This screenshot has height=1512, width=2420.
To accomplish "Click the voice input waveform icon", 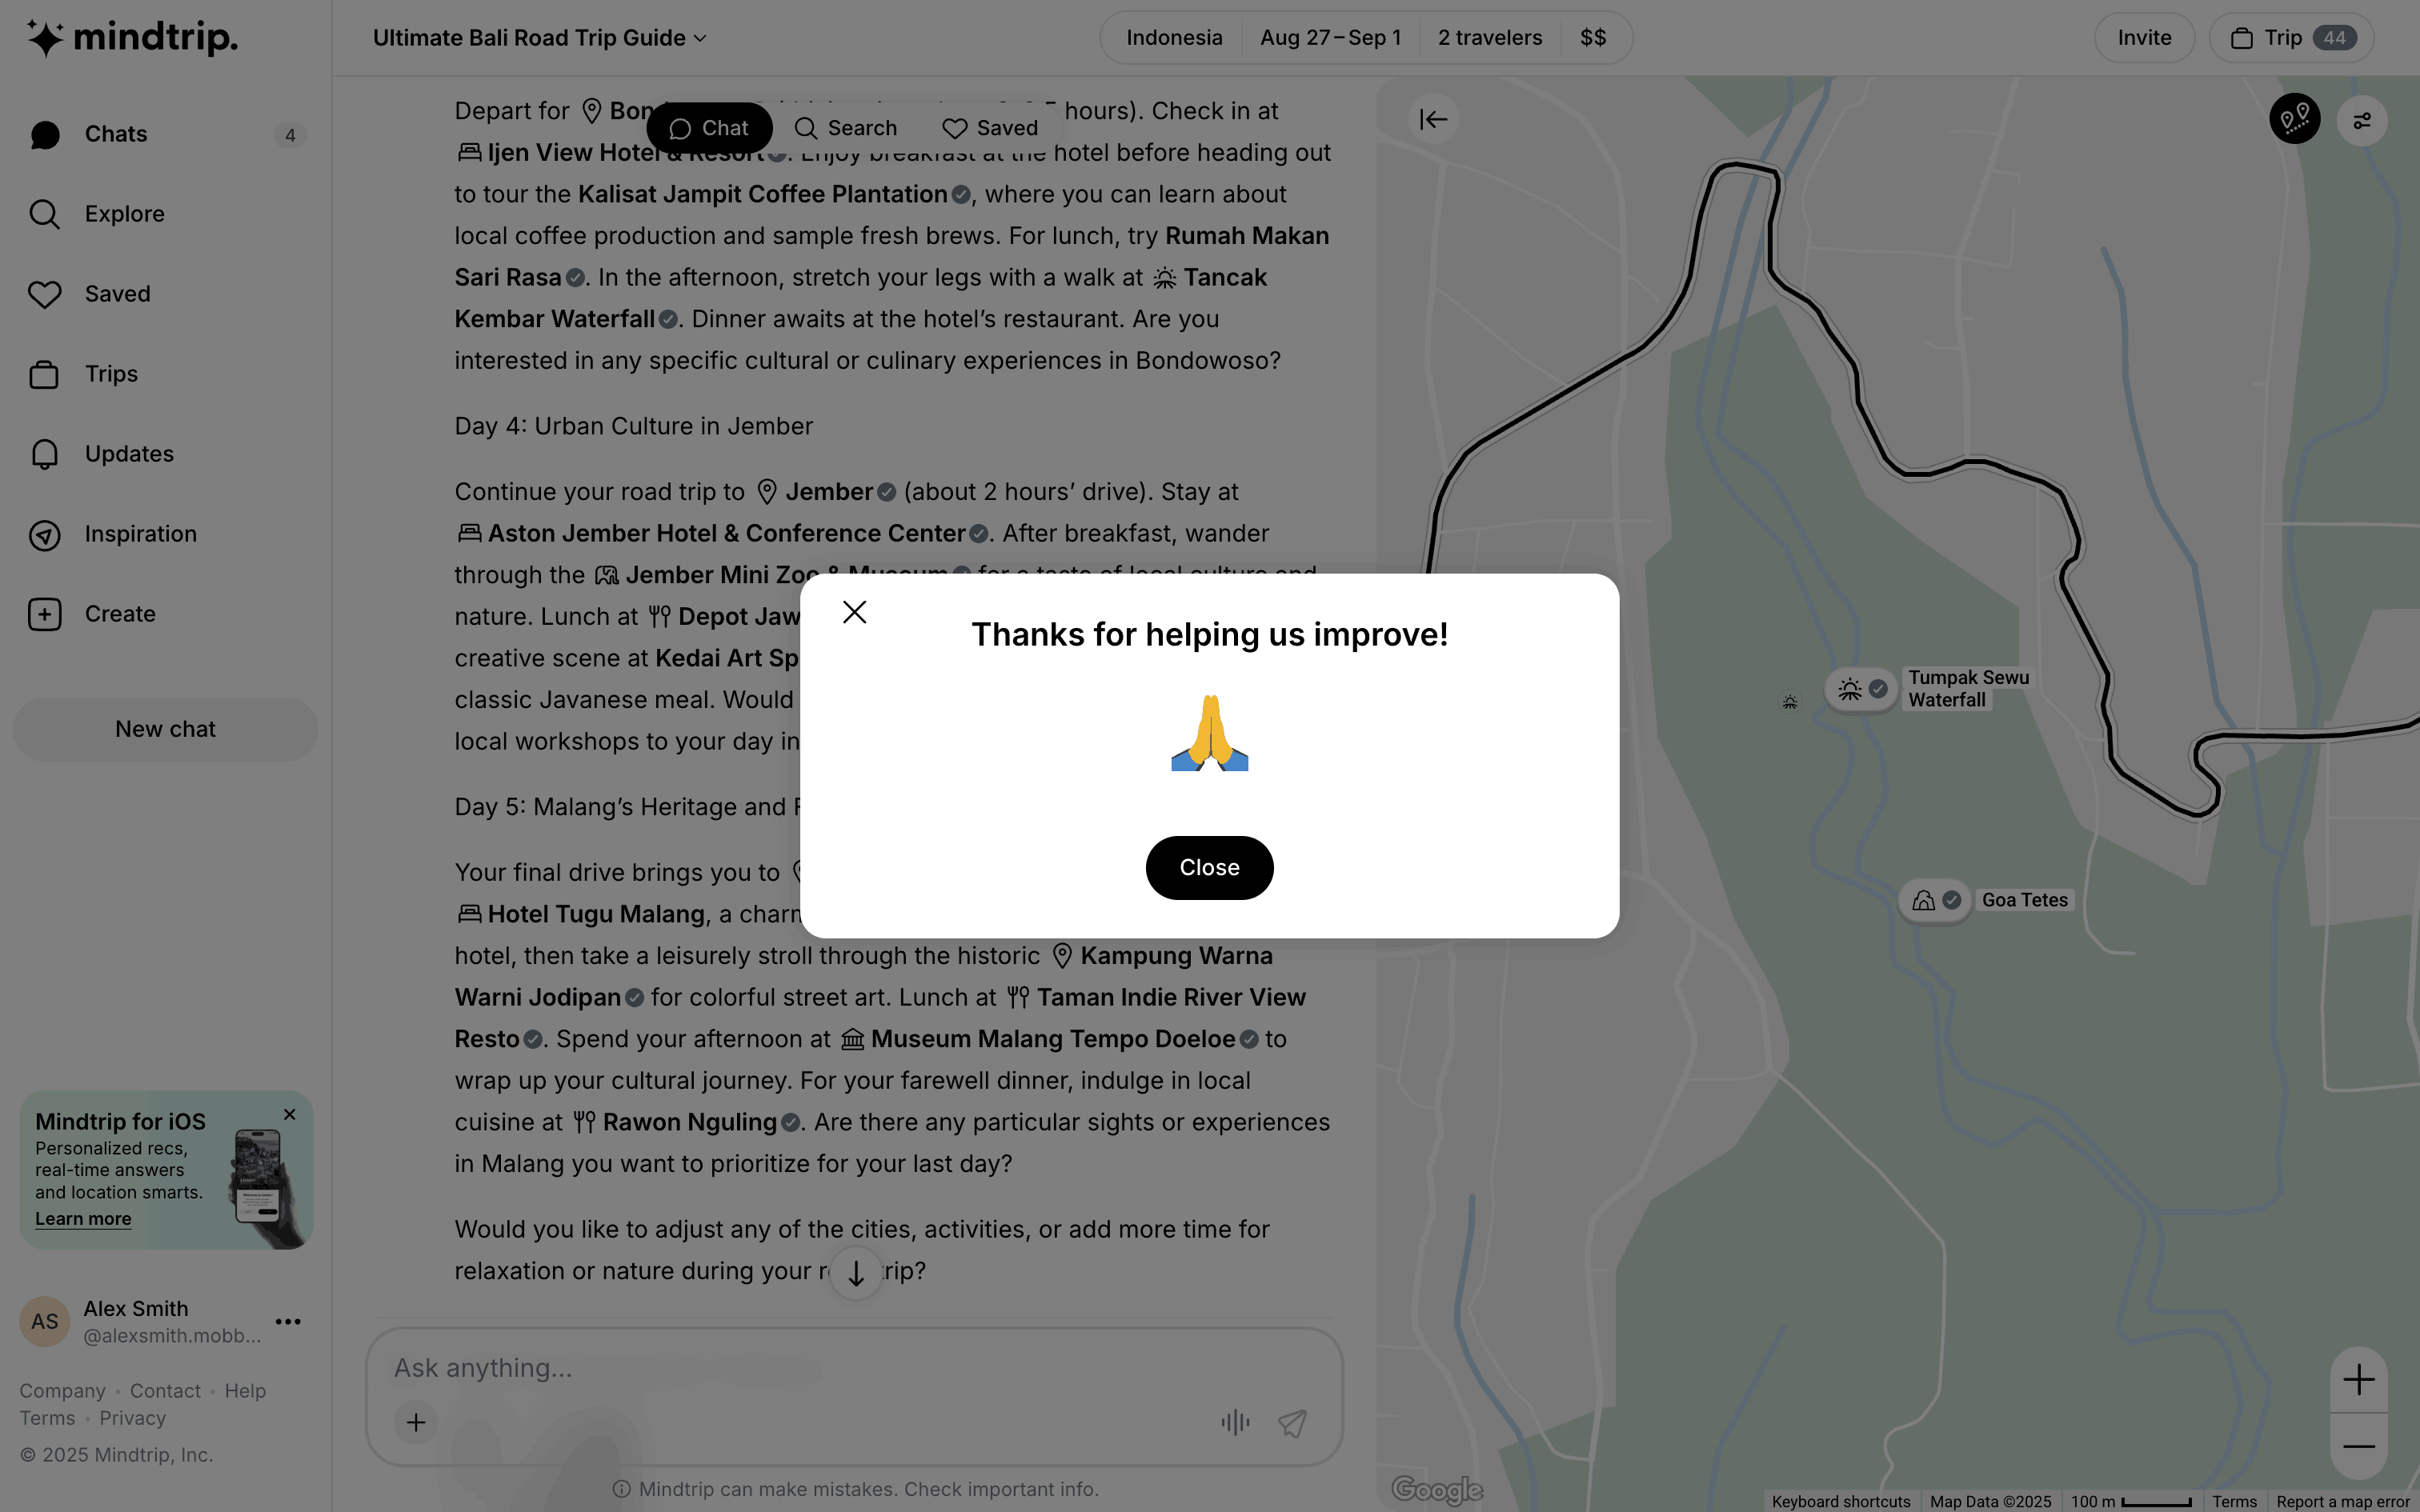I will [x=1235, y=1422].
